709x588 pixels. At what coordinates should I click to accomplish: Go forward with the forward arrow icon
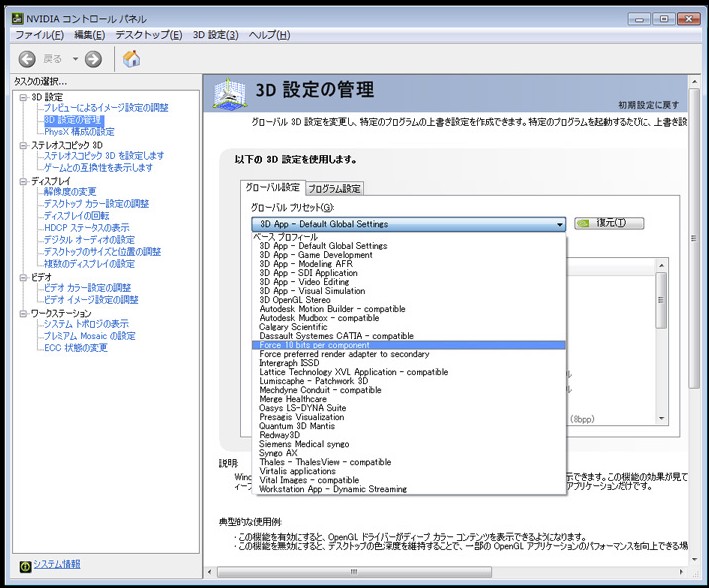point(94,59)
